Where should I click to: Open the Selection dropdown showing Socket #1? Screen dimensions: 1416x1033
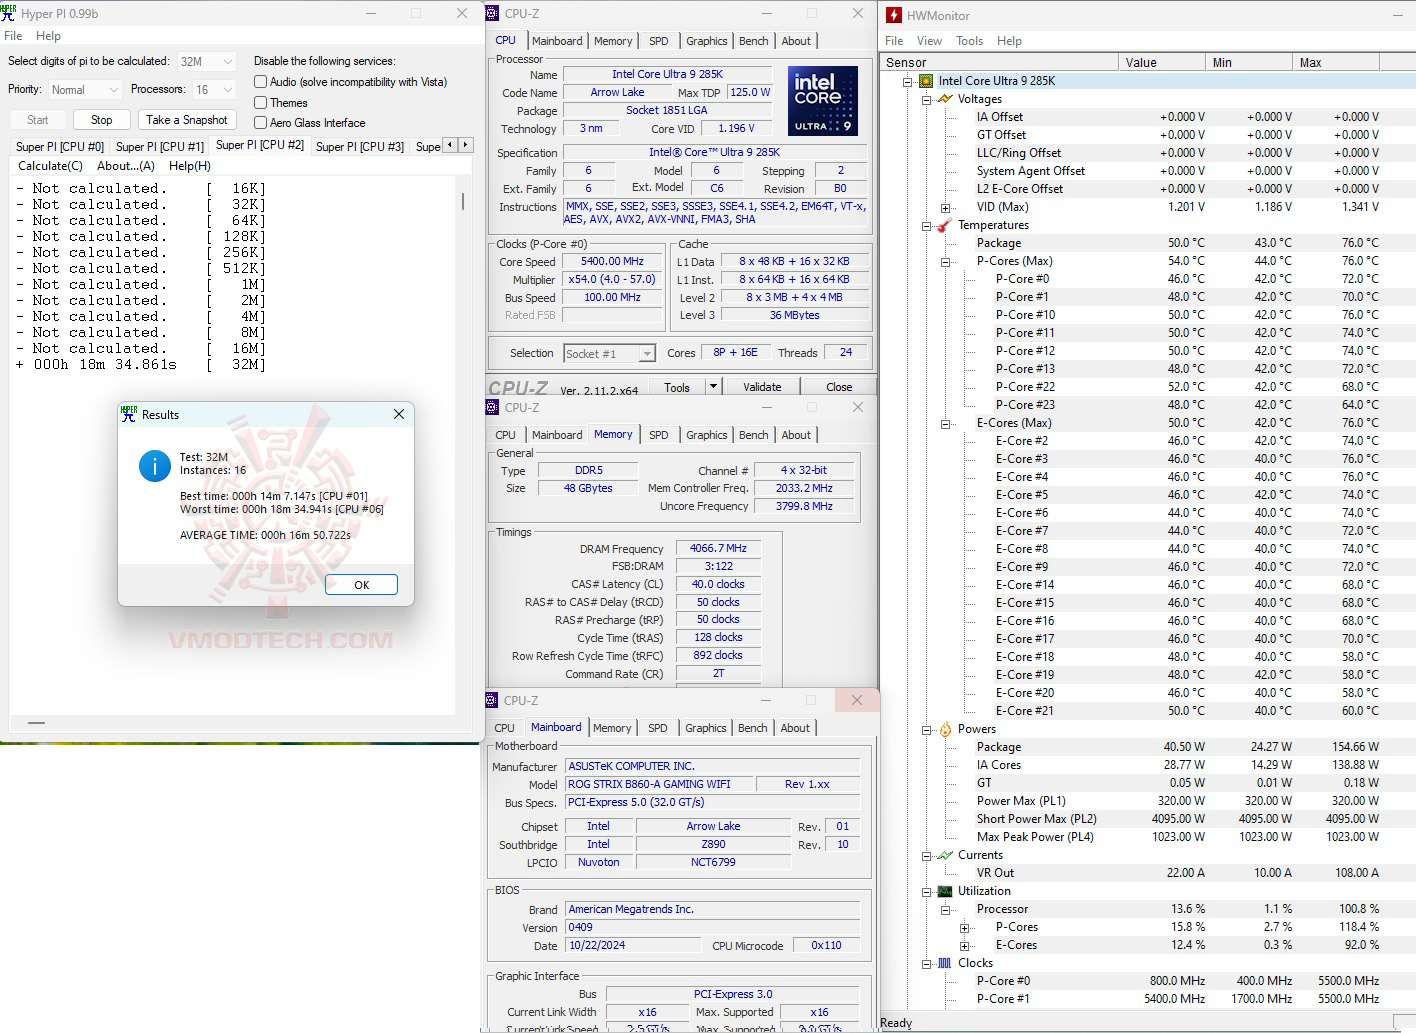point(609,353)
